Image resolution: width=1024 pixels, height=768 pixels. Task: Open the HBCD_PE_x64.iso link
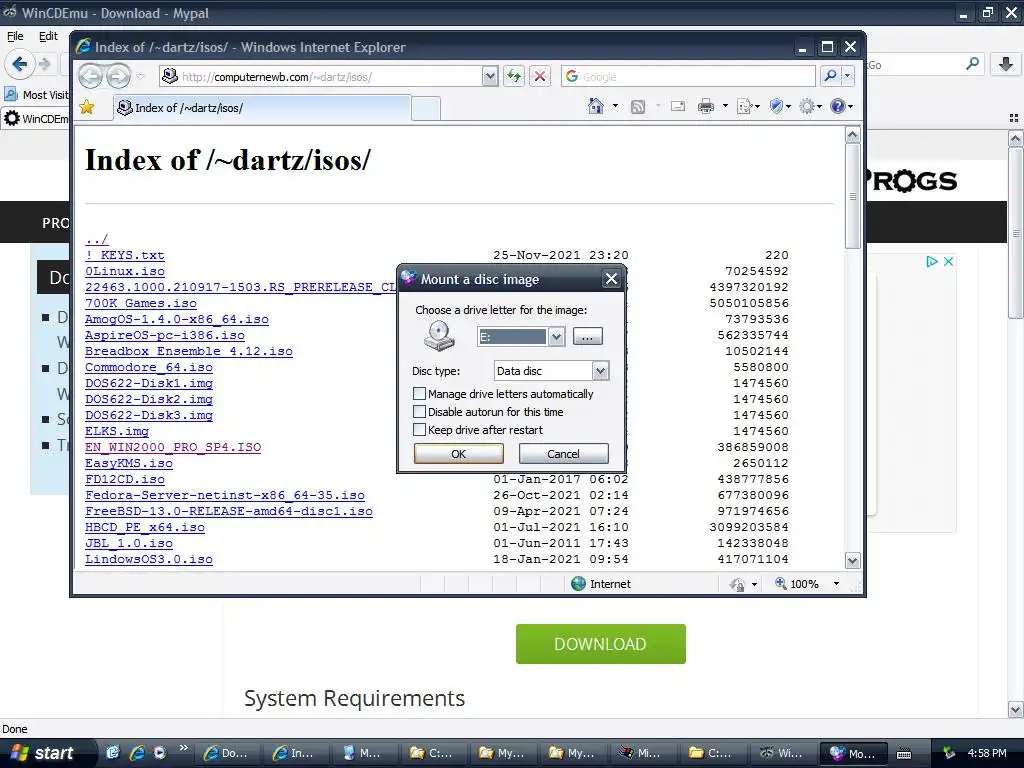(144, 527)
